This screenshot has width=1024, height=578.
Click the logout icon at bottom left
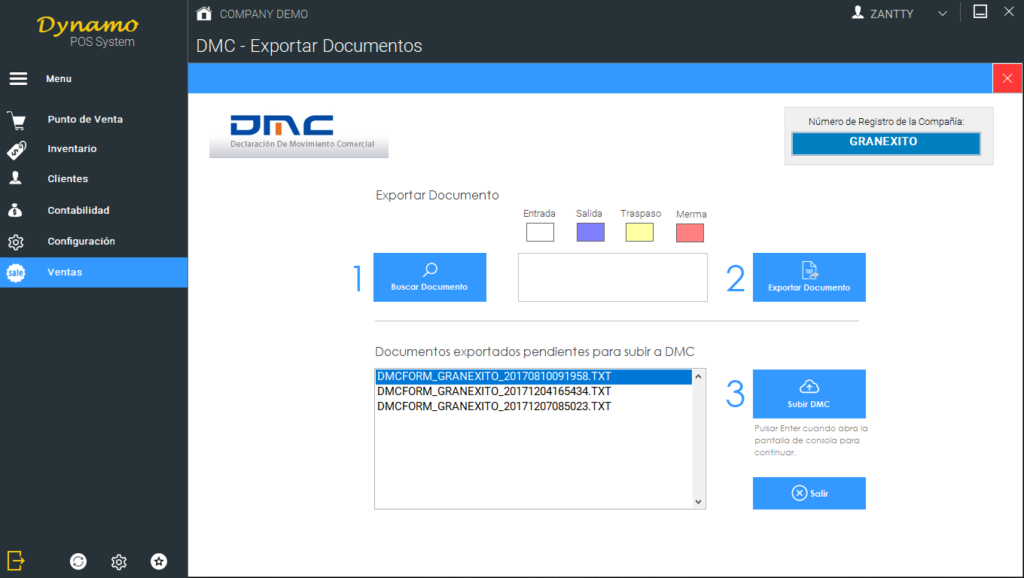16,561
